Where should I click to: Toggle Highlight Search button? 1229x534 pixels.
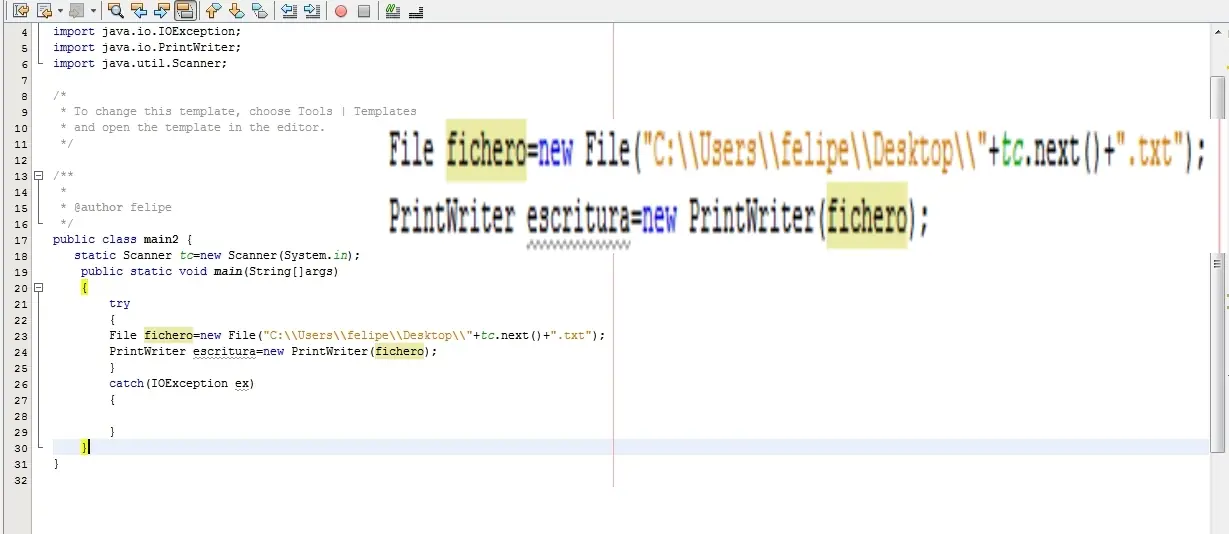(x=185, y=11)
